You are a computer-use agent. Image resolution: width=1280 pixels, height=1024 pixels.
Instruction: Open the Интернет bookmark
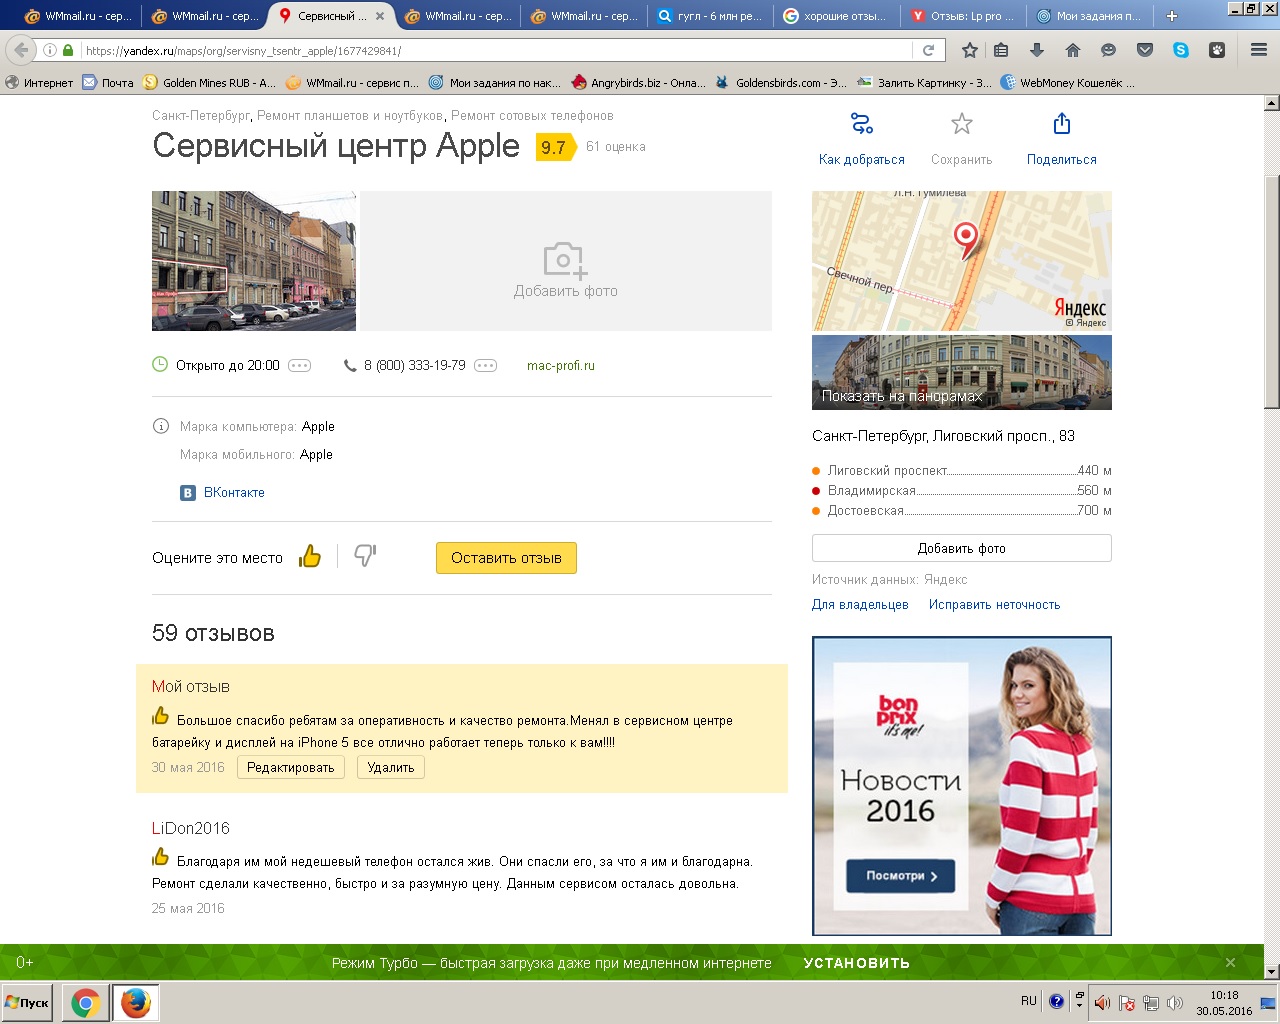(x=40, y=83)
